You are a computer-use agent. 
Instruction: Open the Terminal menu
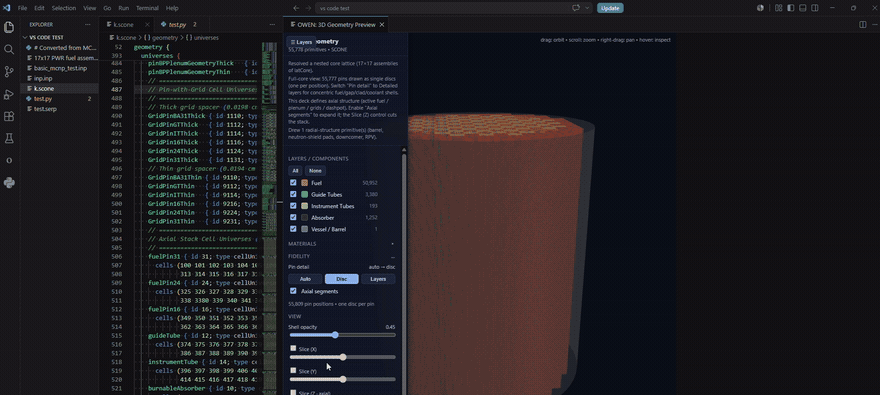point(147,8)
